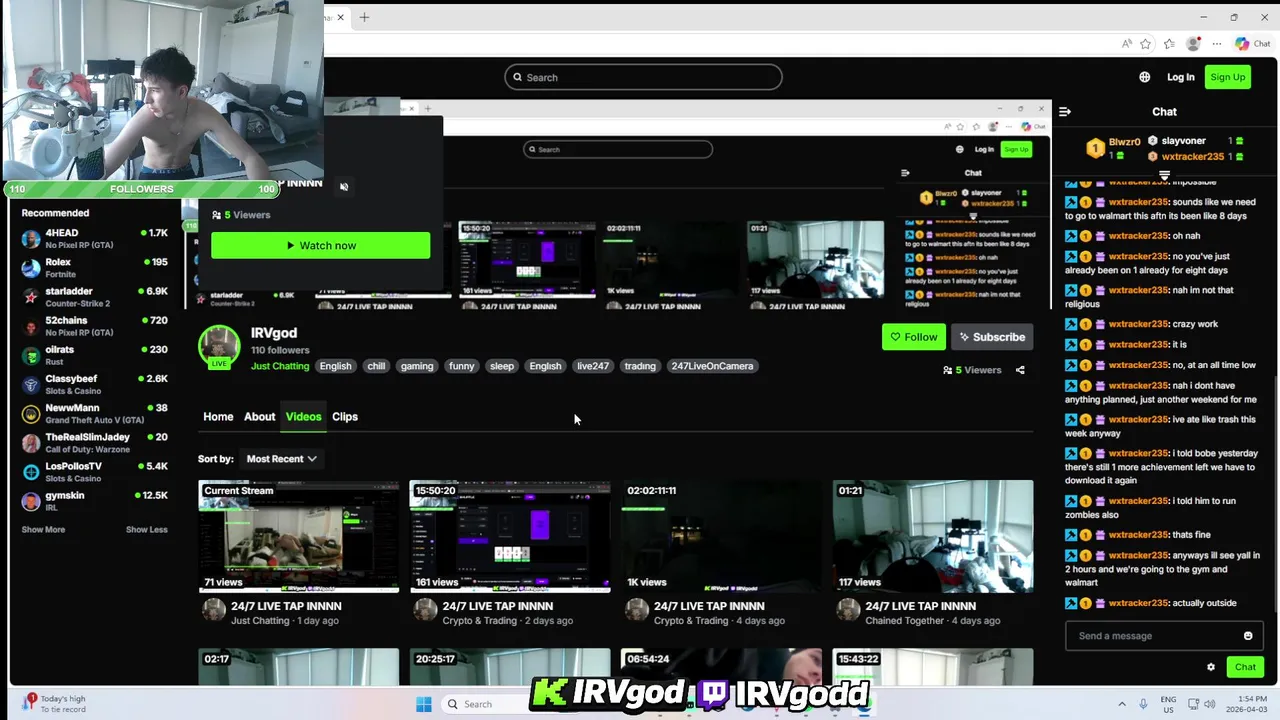The width and height of the screenshot is (1280, 720).
Task: Open the browser profile avatar icon
Action: 1193,44
